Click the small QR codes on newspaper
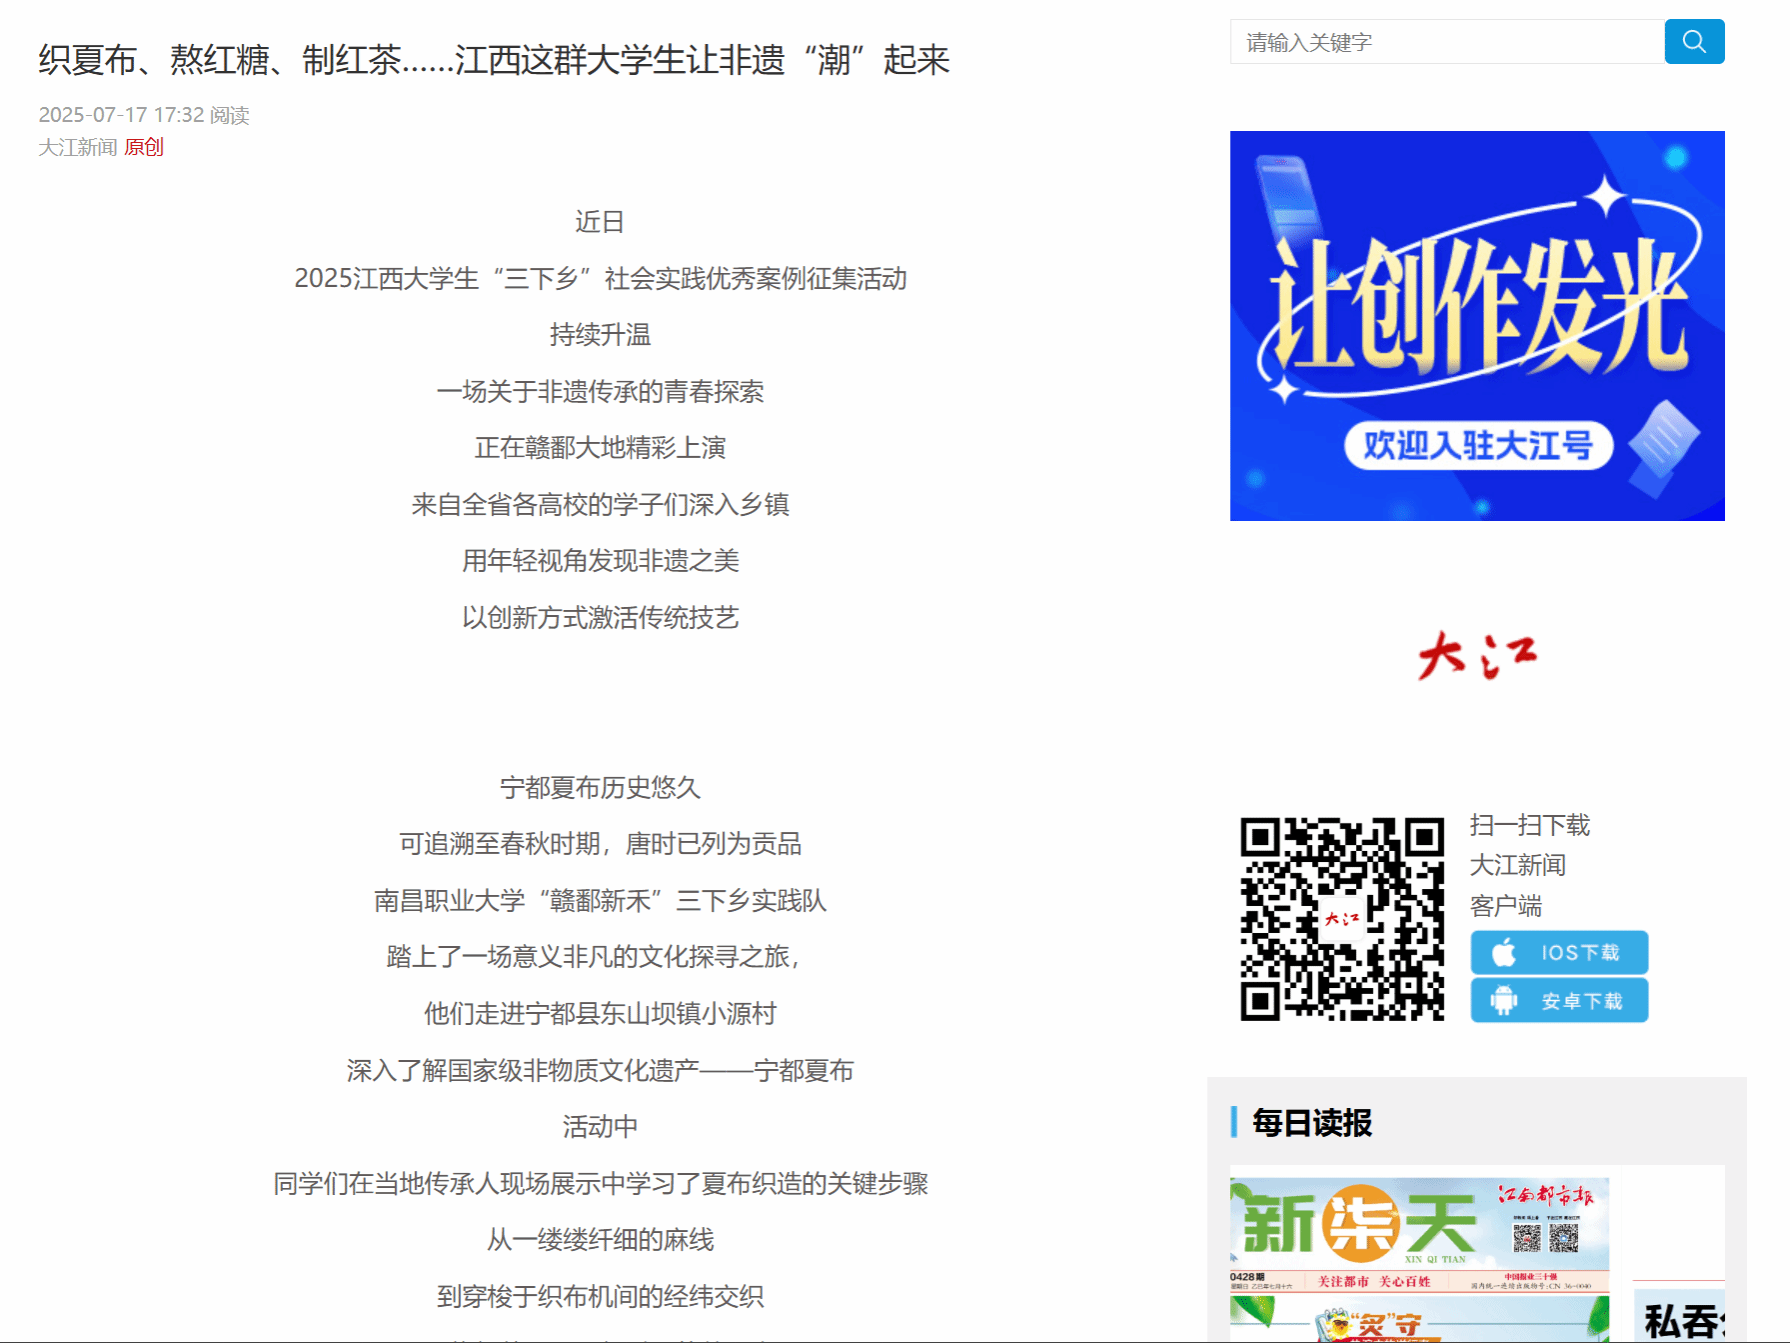 (x=1545, y=1238)
